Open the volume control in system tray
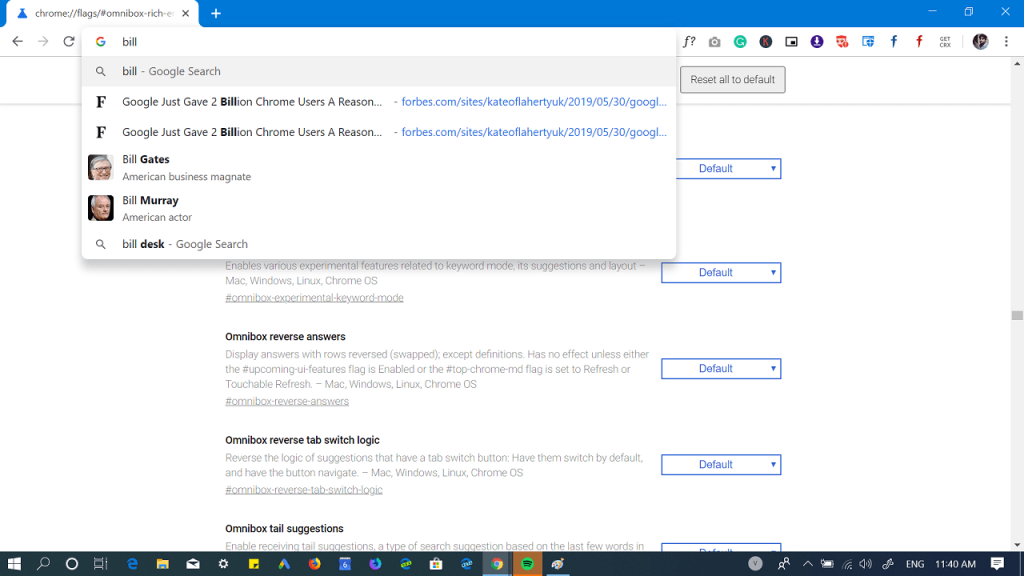This screenshot has height=576, width=1024. click(866, 564)
